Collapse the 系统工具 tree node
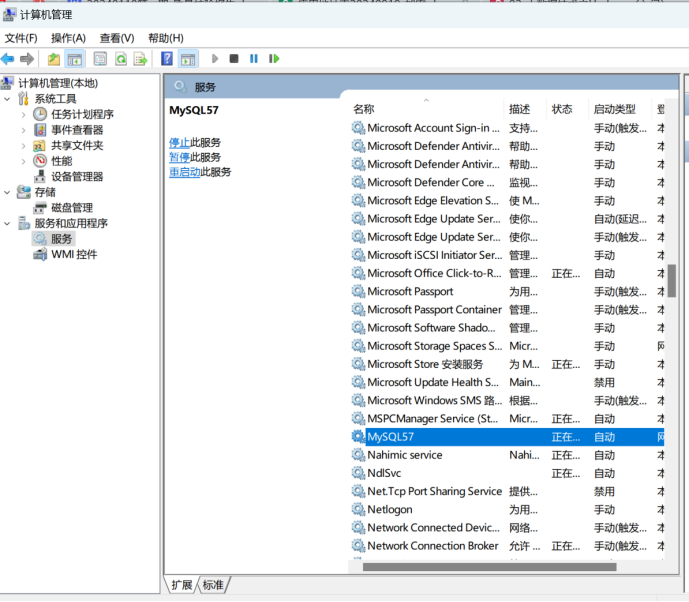 tap(8, 99)
